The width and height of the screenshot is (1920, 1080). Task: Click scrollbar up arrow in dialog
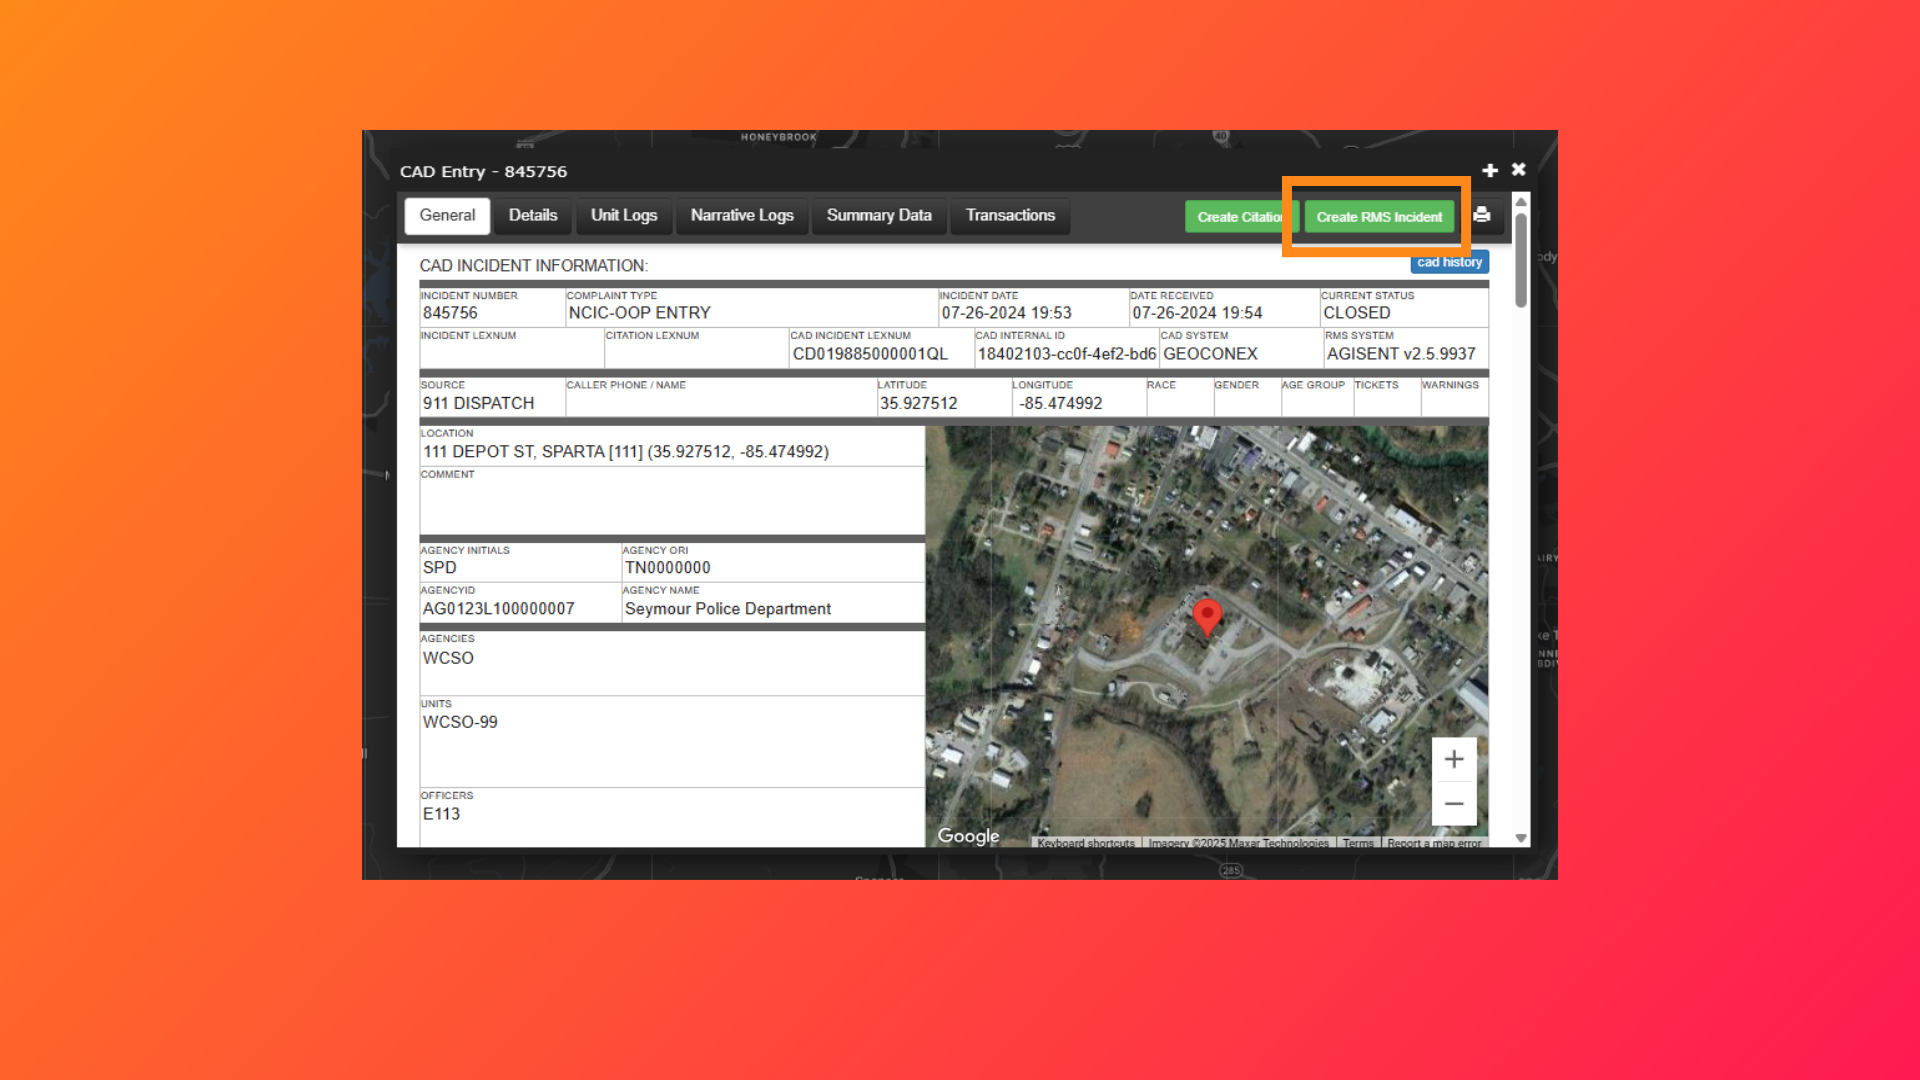[1521, 202]
